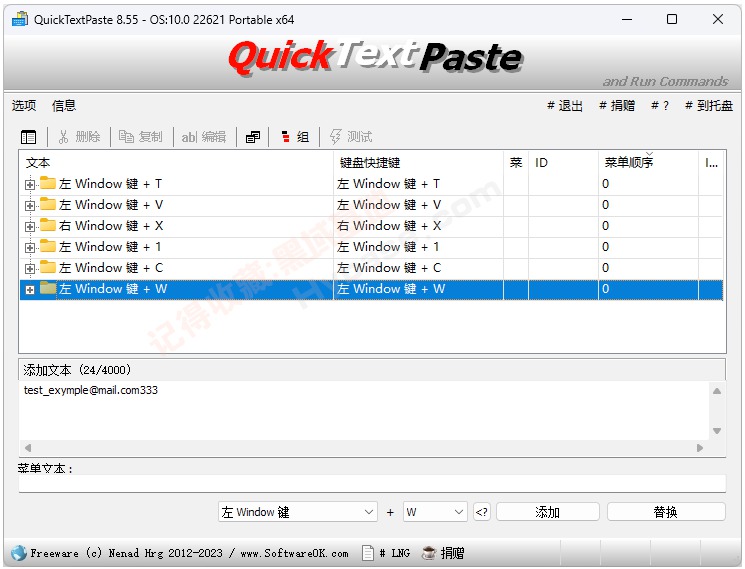Image resolution: width=745 pixels, height=569 pixels.
Task: Expand the selected 左 Window 键 + W group
Action: [x=30, y=290]
